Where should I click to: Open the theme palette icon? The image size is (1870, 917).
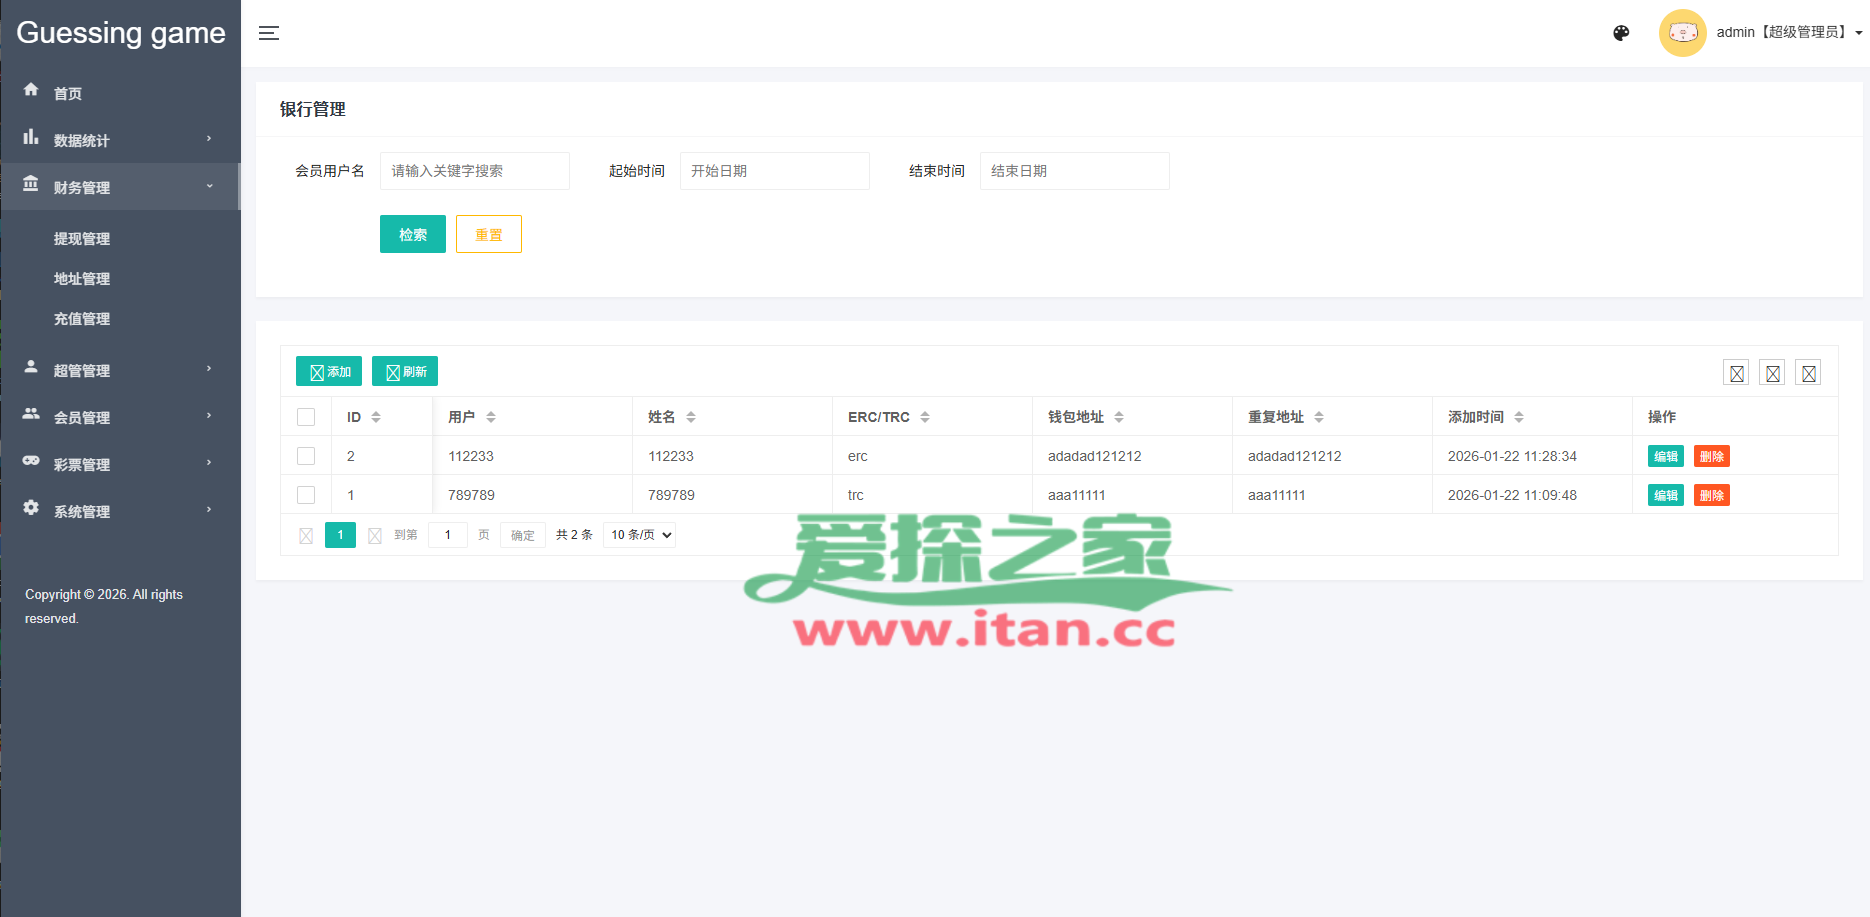(1621, 33)
